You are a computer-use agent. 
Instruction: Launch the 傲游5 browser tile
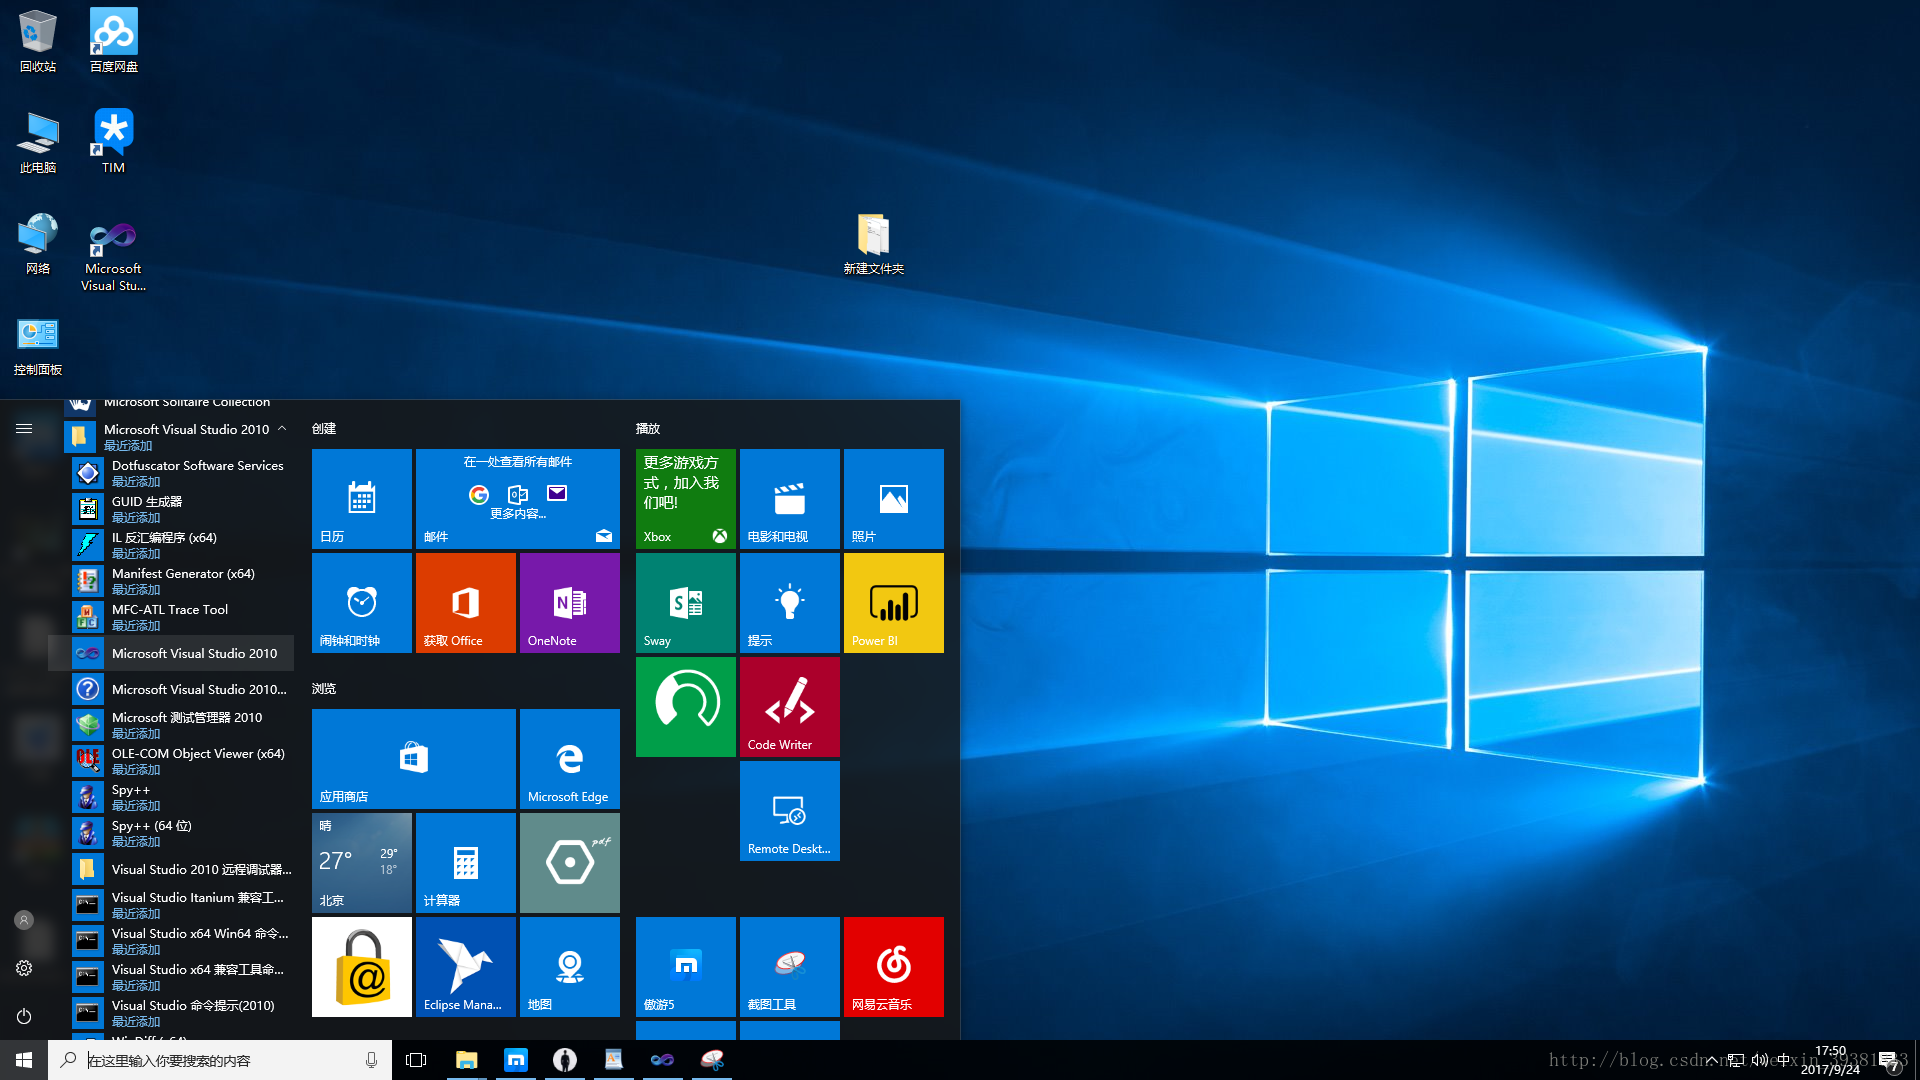pos(686,967)
